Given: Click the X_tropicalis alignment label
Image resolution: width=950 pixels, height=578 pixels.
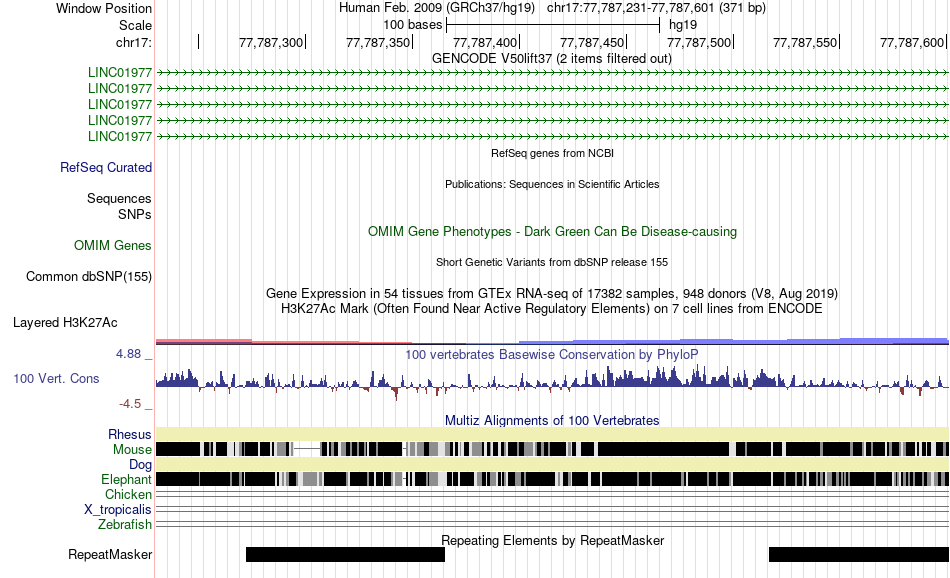Looking at the screenshot, I should (x=118, y=510).
